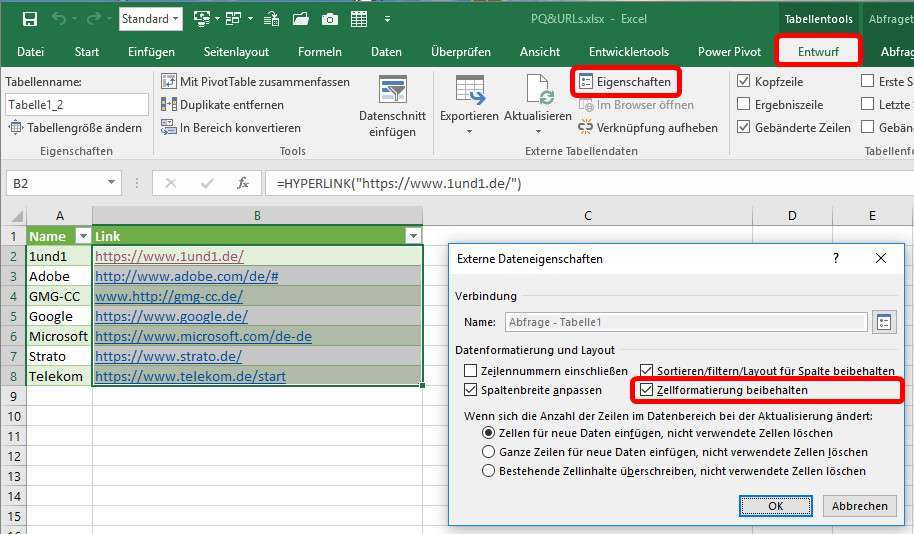Toggle Zellformatierung beibehalten checkbox
The width and height of the screenshot is (914, 534).
pos(646,389)
